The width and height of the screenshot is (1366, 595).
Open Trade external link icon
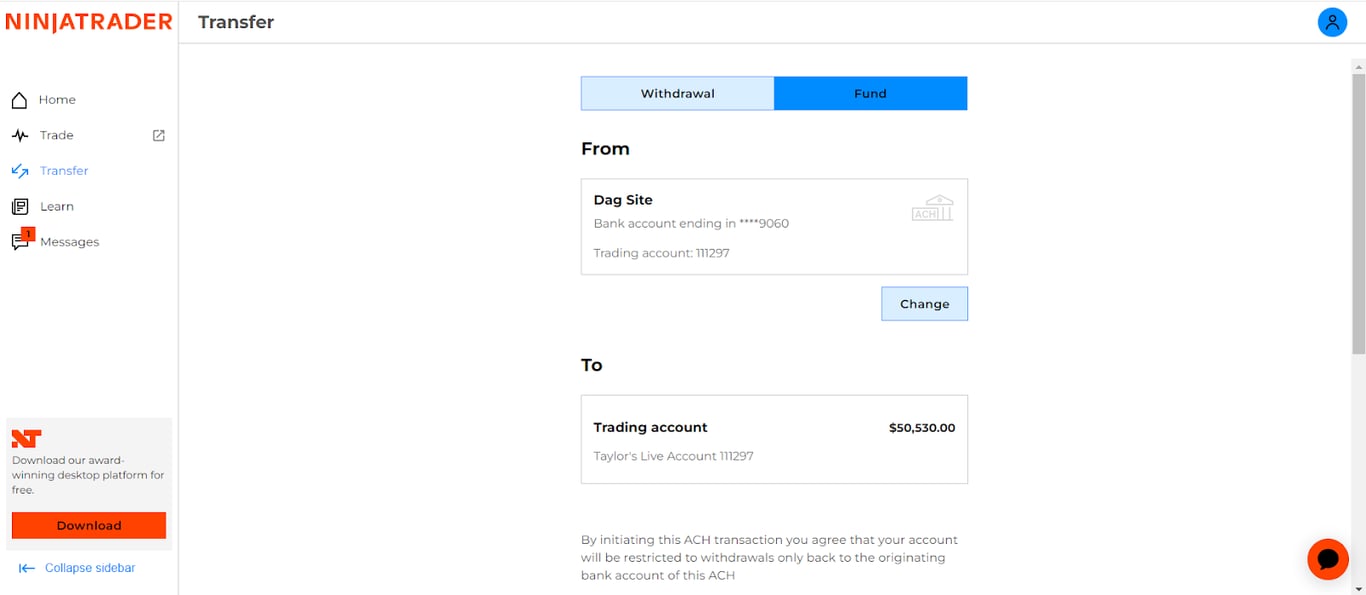158,135
